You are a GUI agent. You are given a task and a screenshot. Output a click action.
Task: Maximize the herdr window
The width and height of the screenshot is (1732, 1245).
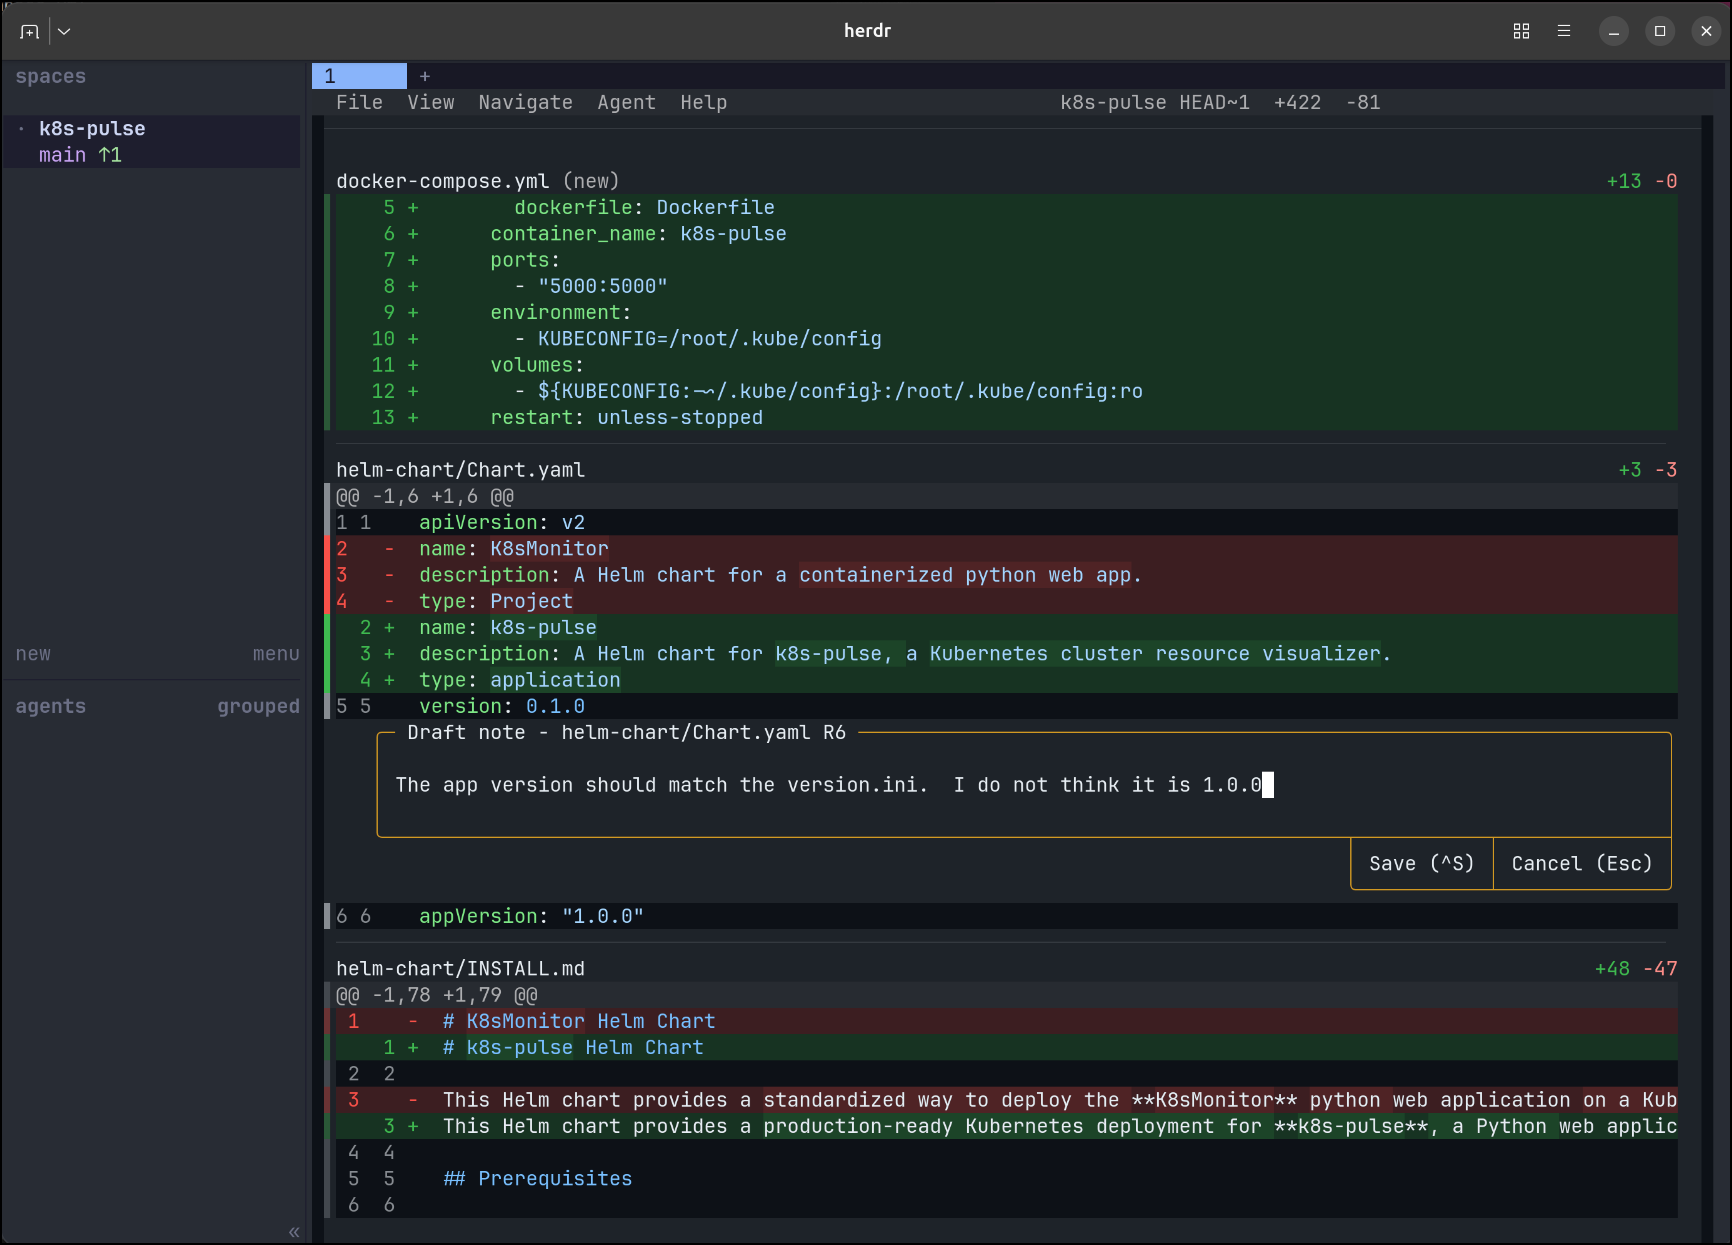point(1660,31)
